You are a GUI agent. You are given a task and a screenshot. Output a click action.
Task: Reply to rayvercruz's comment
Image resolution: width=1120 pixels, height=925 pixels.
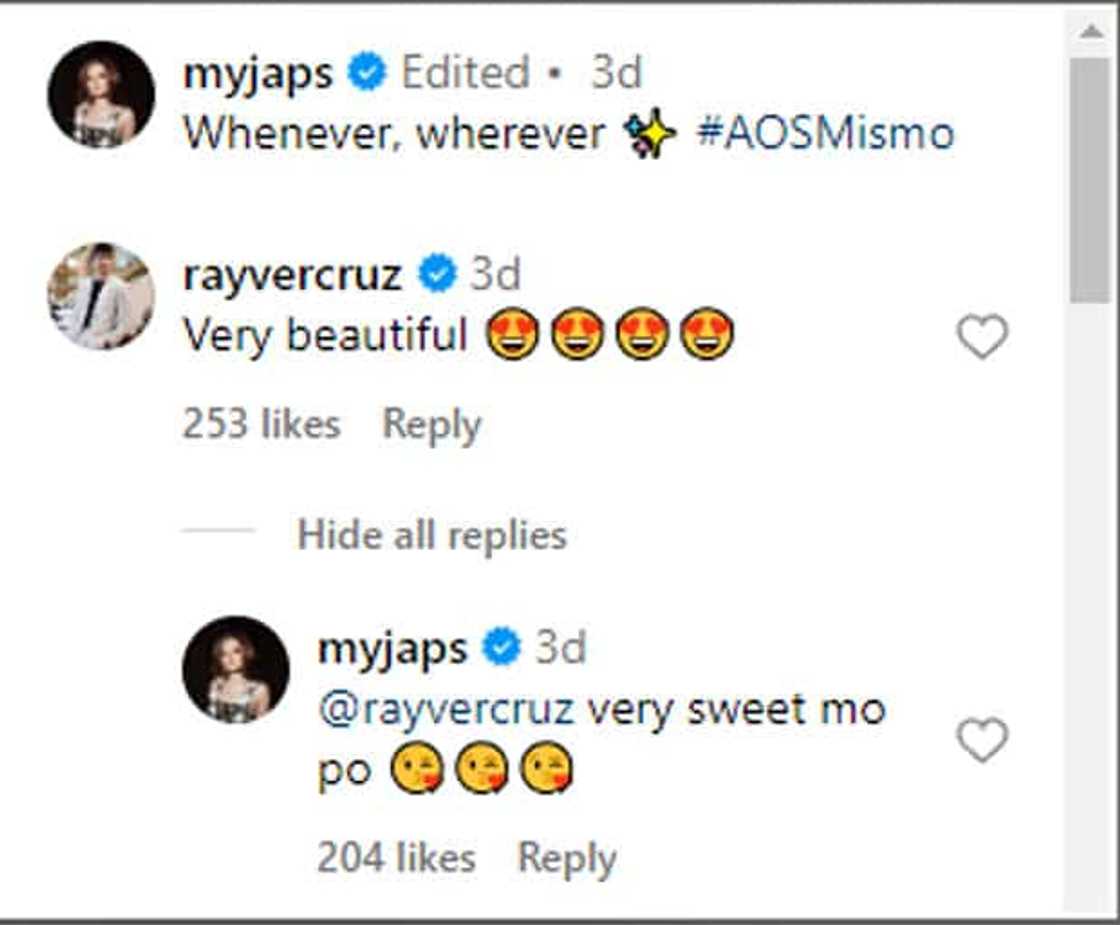click(x=432, y=424)
